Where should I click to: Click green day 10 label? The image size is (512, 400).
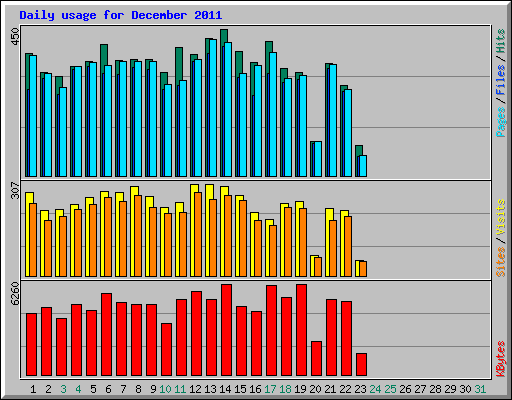[165, 389]
